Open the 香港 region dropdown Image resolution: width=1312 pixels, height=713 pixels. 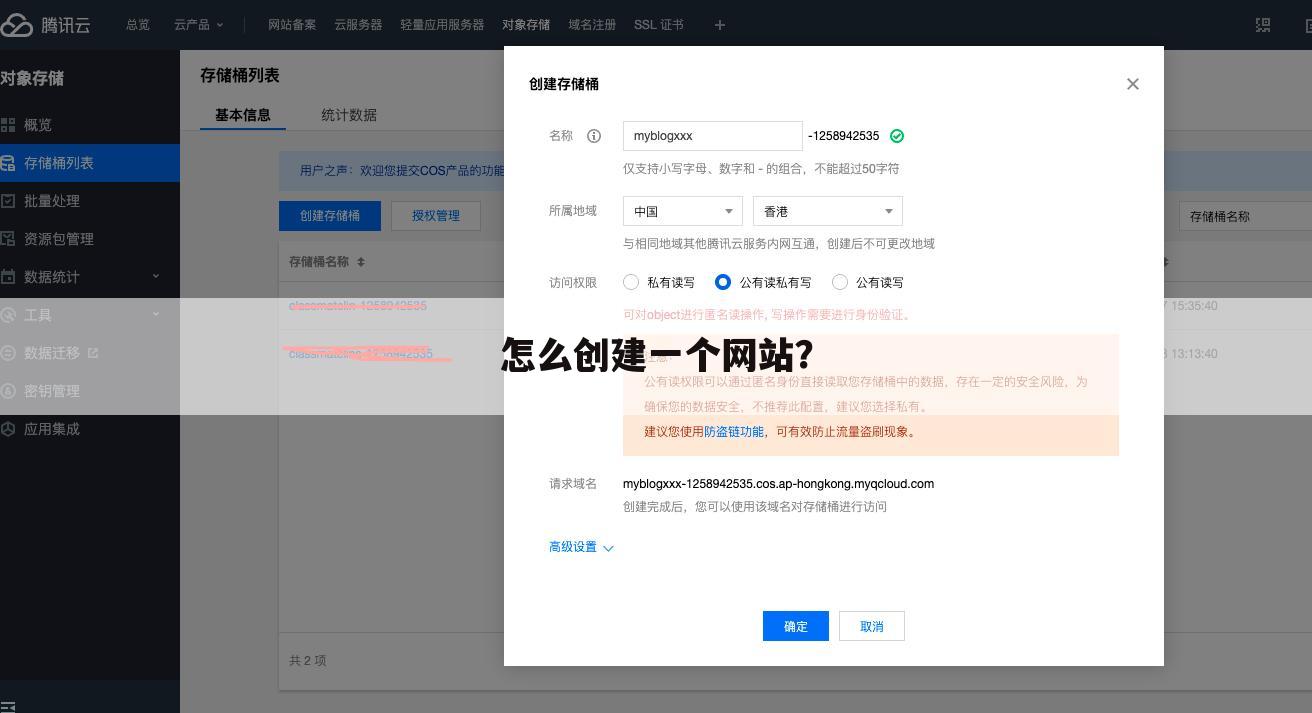[x=828, y=211]
